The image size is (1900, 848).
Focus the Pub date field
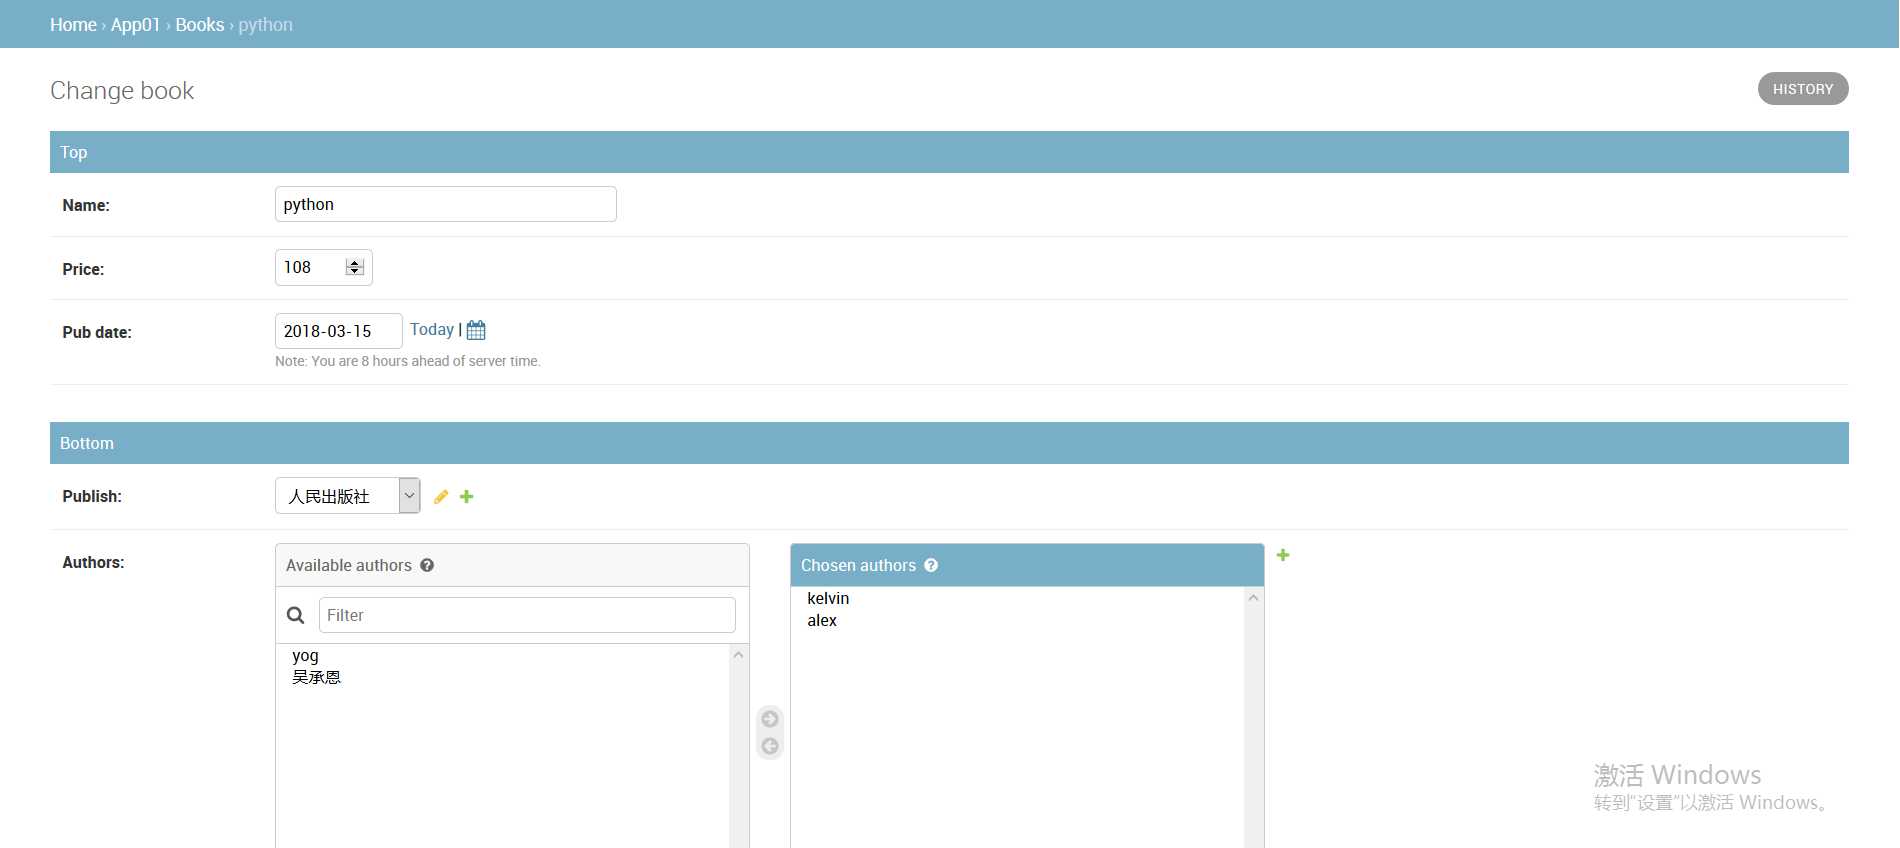coord(339,331)
